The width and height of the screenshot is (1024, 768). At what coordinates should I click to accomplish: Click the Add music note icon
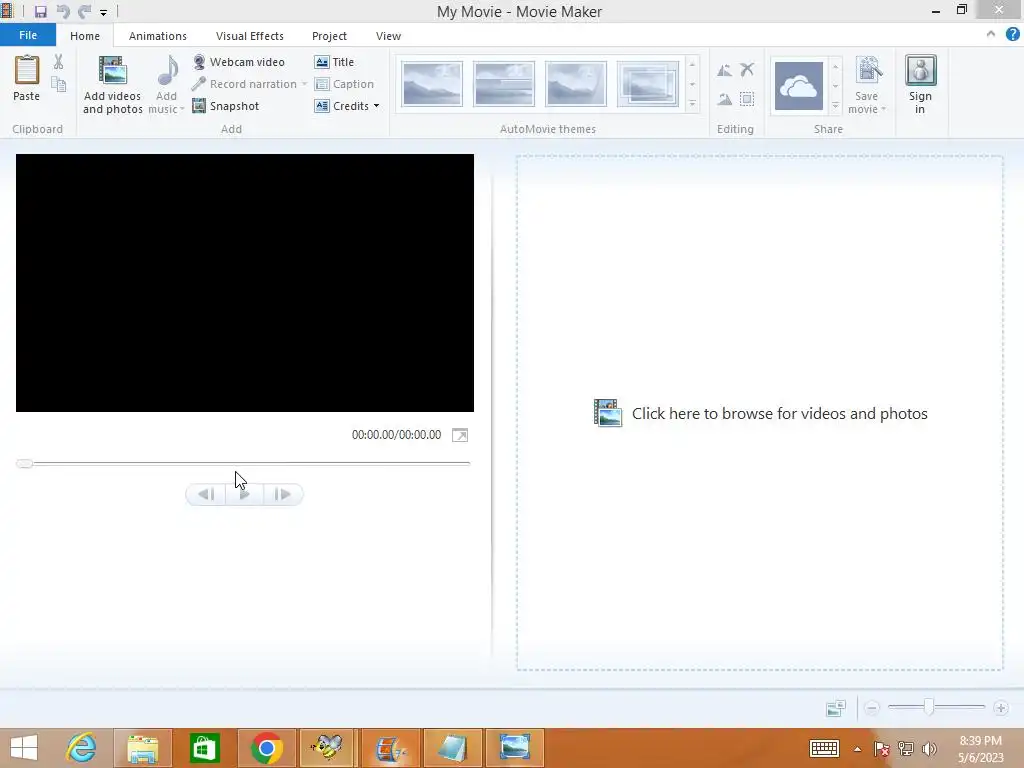point(168,71)
